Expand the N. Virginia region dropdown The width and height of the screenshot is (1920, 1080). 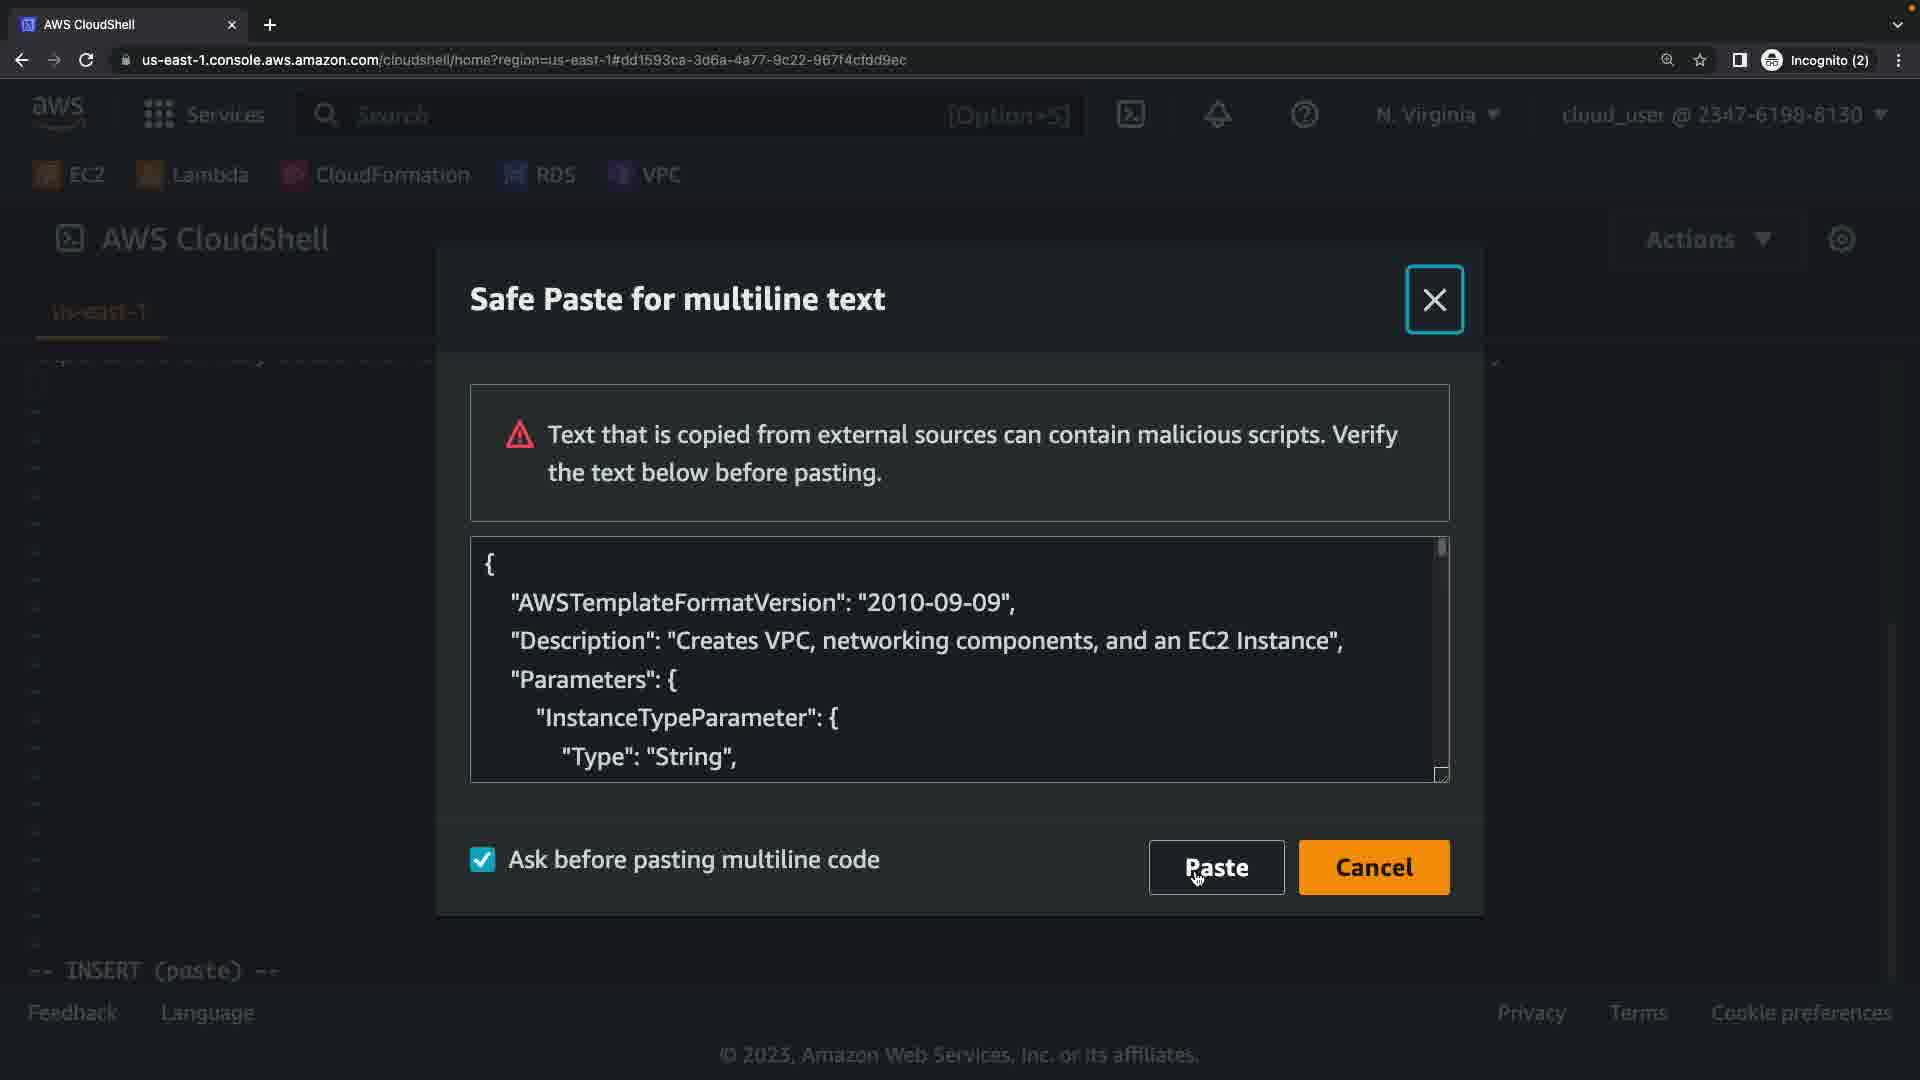tap(1437, 115)
